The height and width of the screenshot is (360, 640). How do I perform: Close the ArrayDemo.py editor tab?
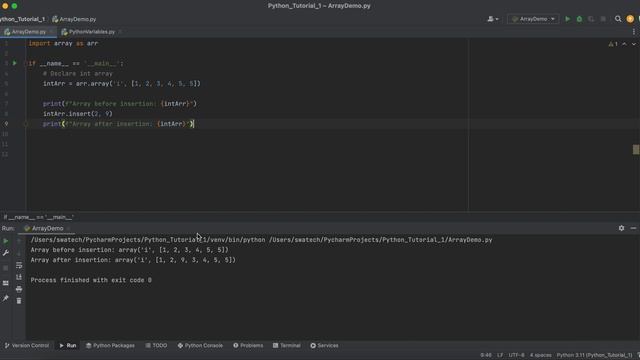[x=51, y=31]
